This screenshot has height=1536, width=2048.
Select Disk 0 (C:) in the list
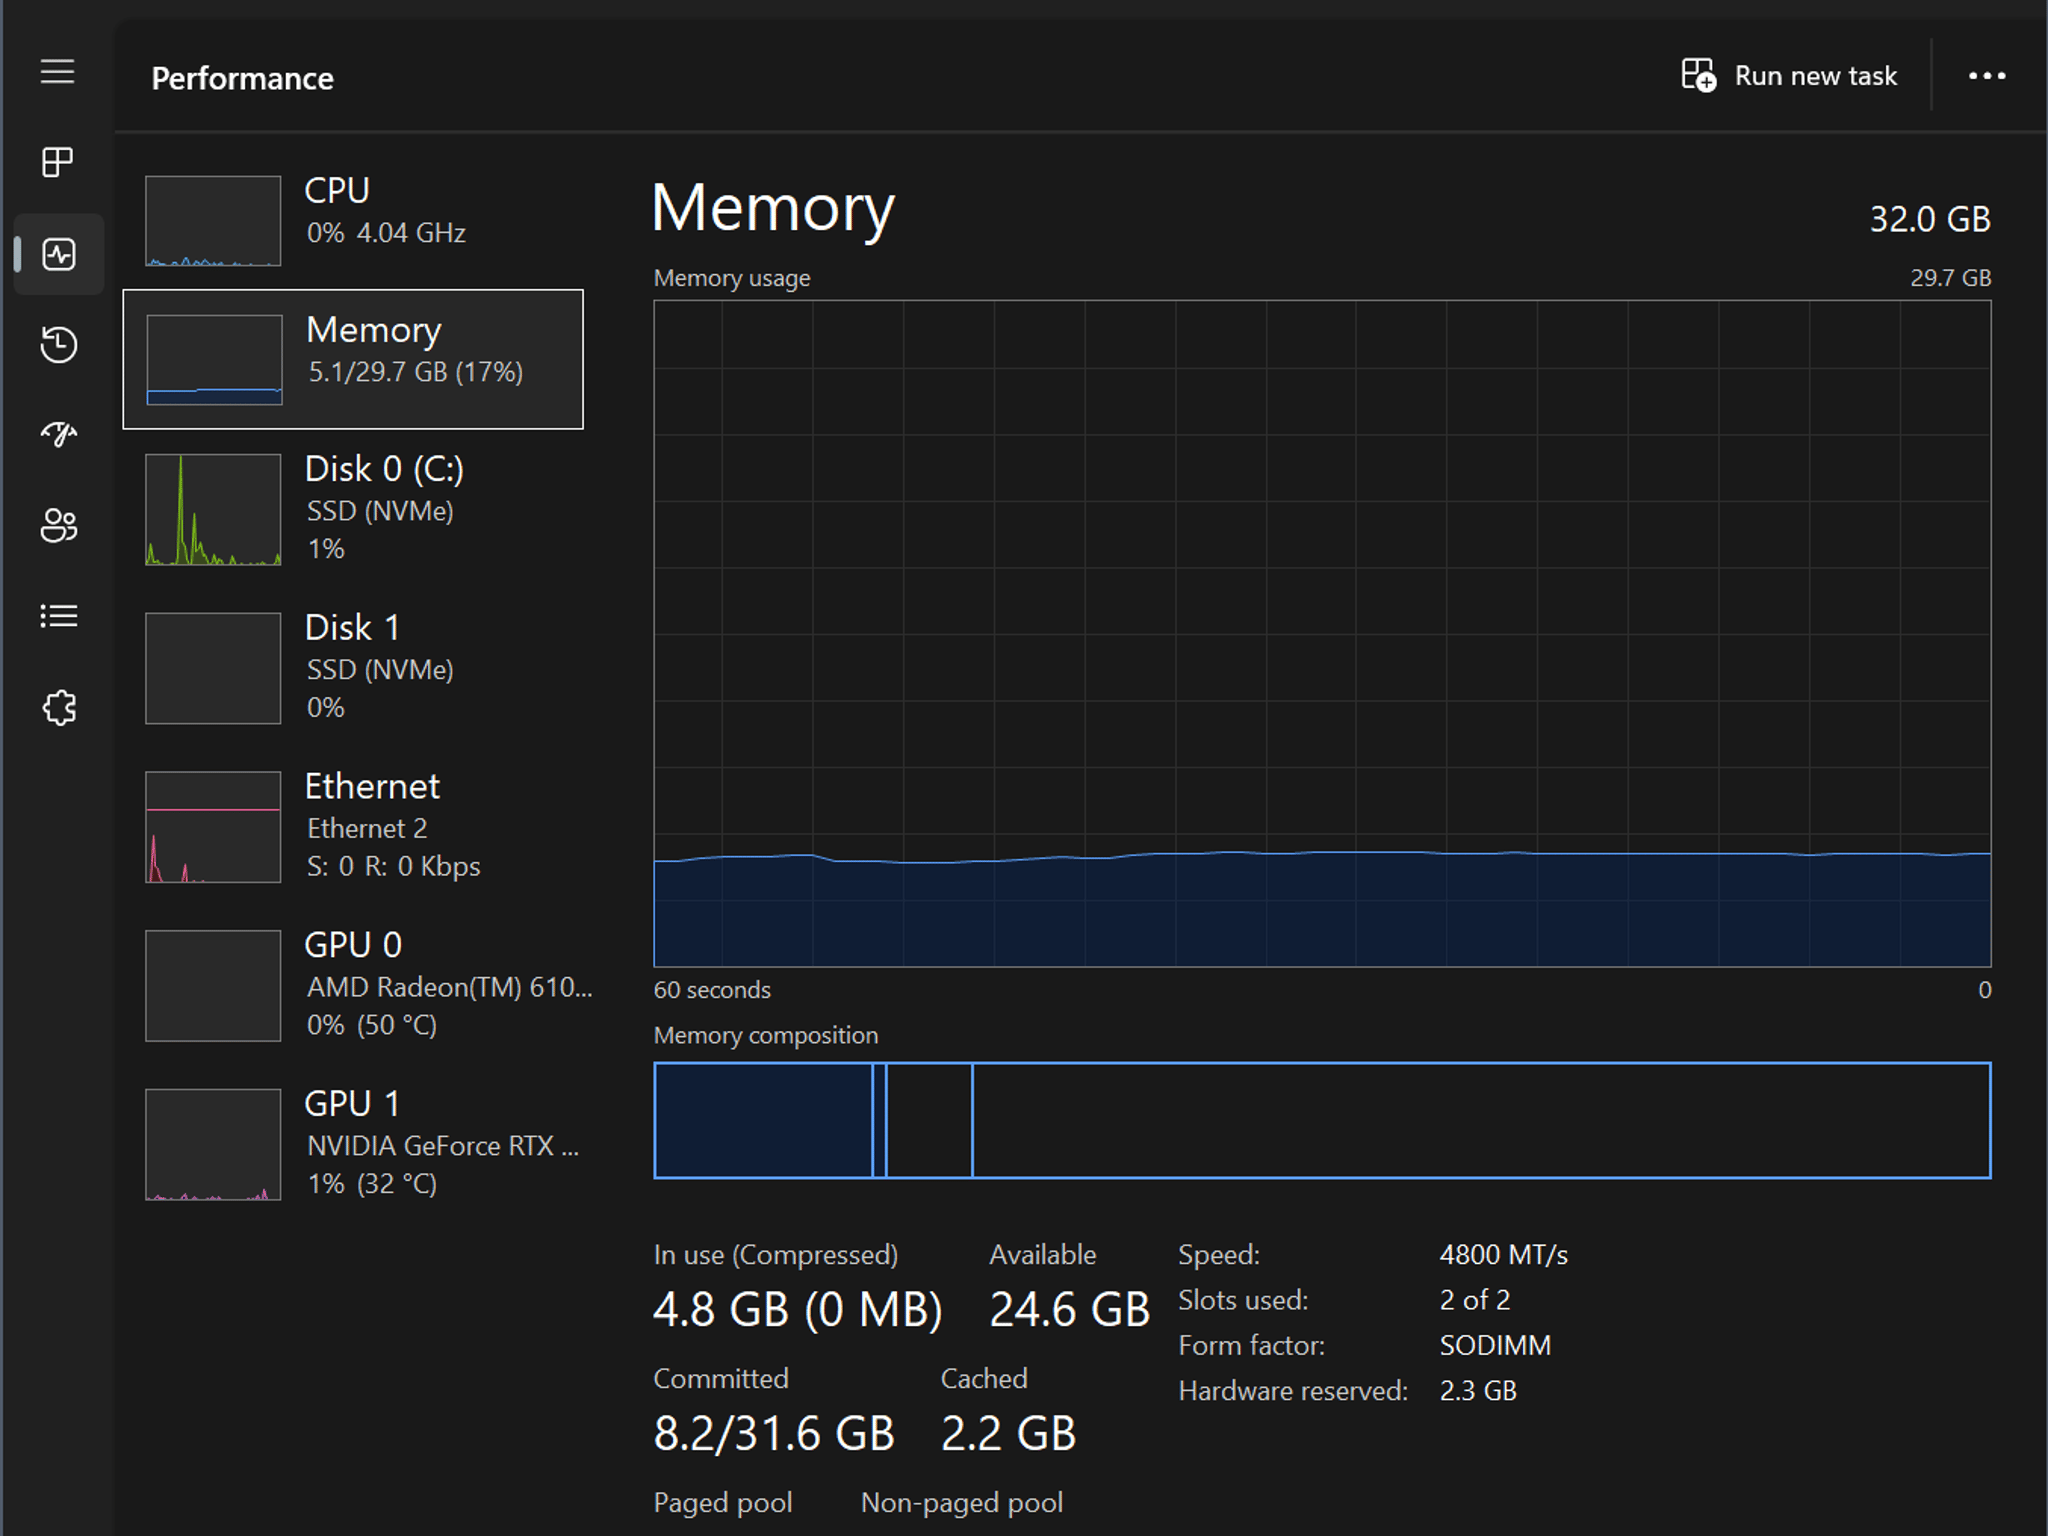point(353,509)
